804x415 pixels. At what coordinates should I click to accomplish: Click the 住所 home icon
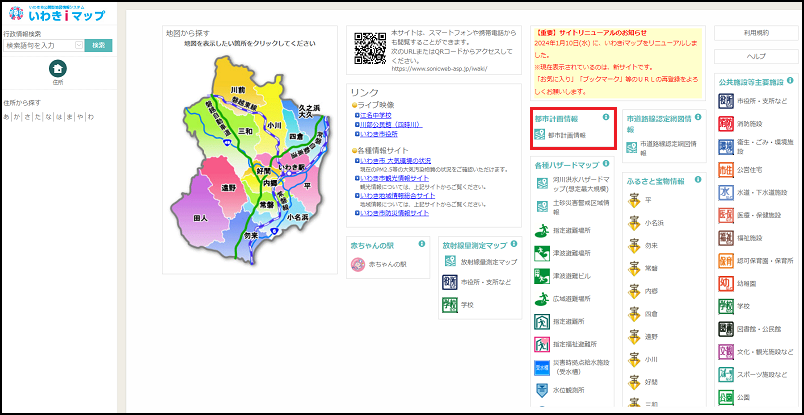pos(57,68)
